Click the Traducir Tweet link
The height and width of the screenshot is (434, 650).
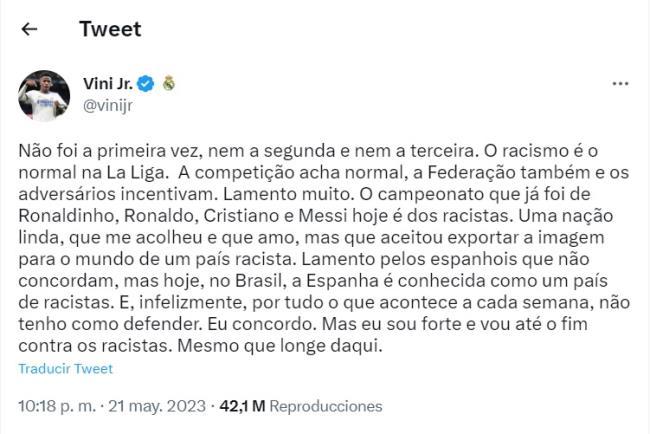(x=65, y=369)
